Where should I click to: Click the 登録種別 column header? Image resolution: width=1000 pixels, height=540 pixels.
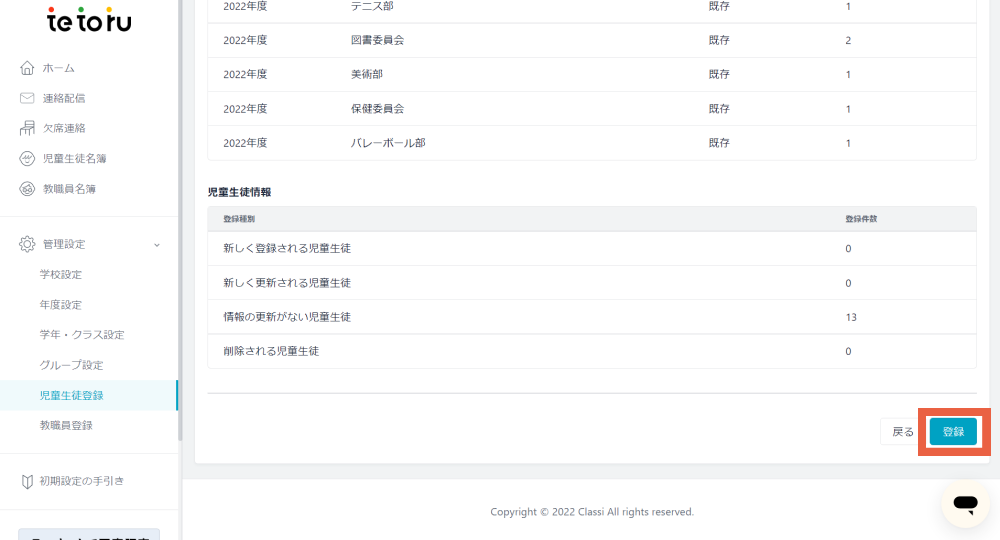coord(239,219)
